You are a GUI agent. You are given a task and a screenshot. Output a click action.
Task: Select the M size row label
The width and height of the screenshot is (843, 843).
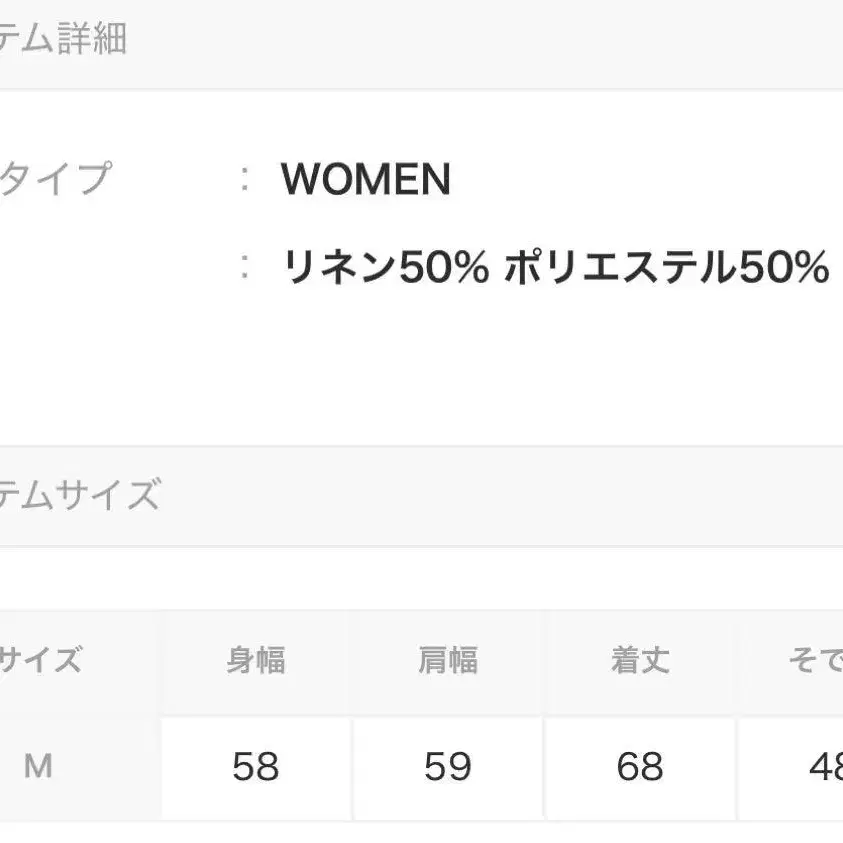point(38,767)
